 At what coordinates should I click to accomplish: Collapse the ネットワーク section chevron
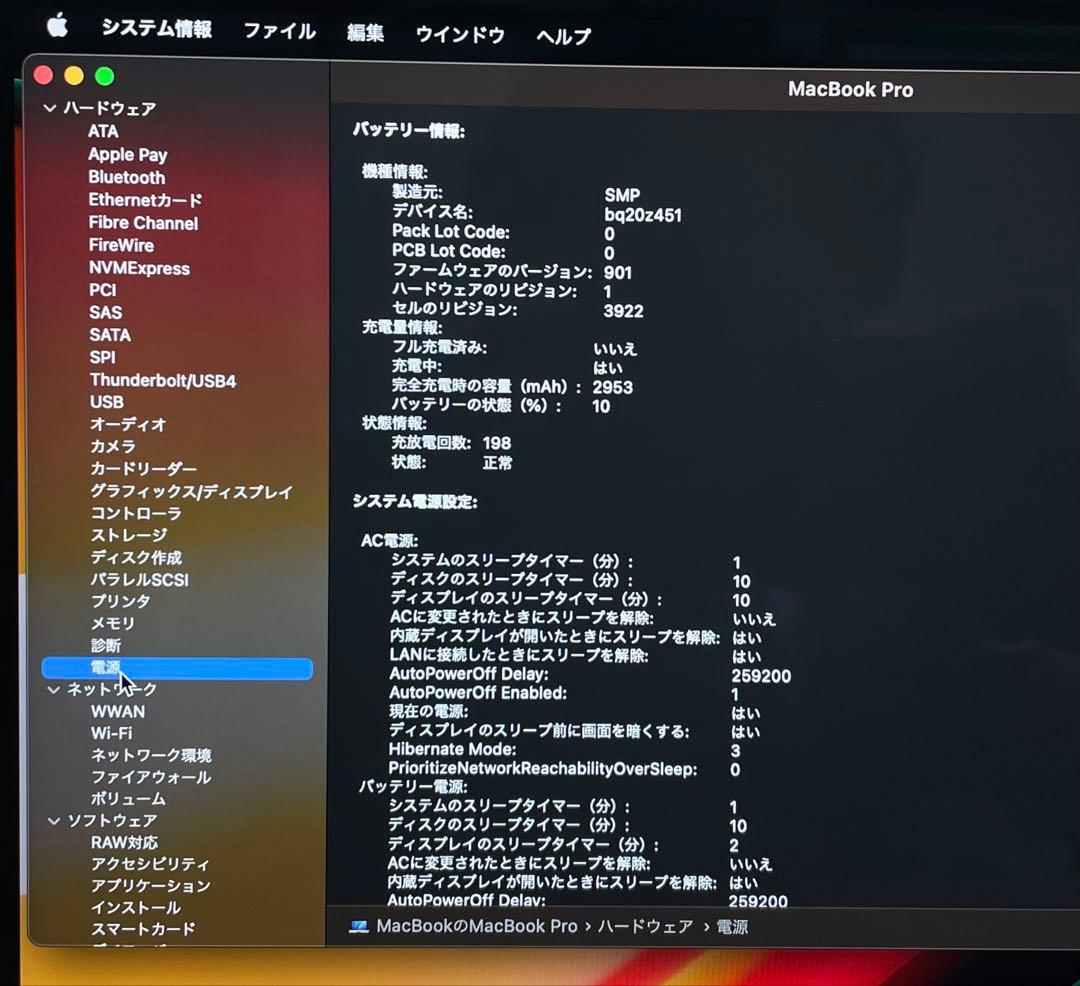(54, 689)
